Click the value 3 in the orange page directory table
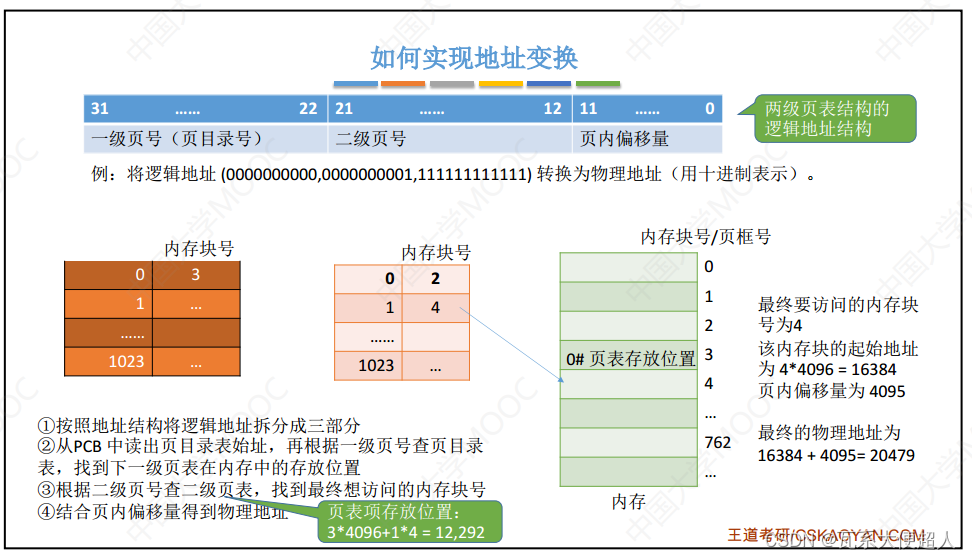Viewport: 972px width, 560px height. pyautogui.click(x=196, y=275)
